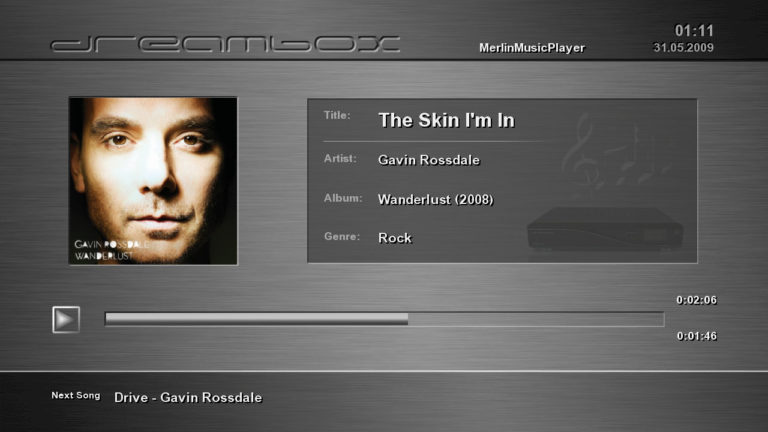Click the play button icon
This screenshot has width=768, height=432.
point(66,319)
